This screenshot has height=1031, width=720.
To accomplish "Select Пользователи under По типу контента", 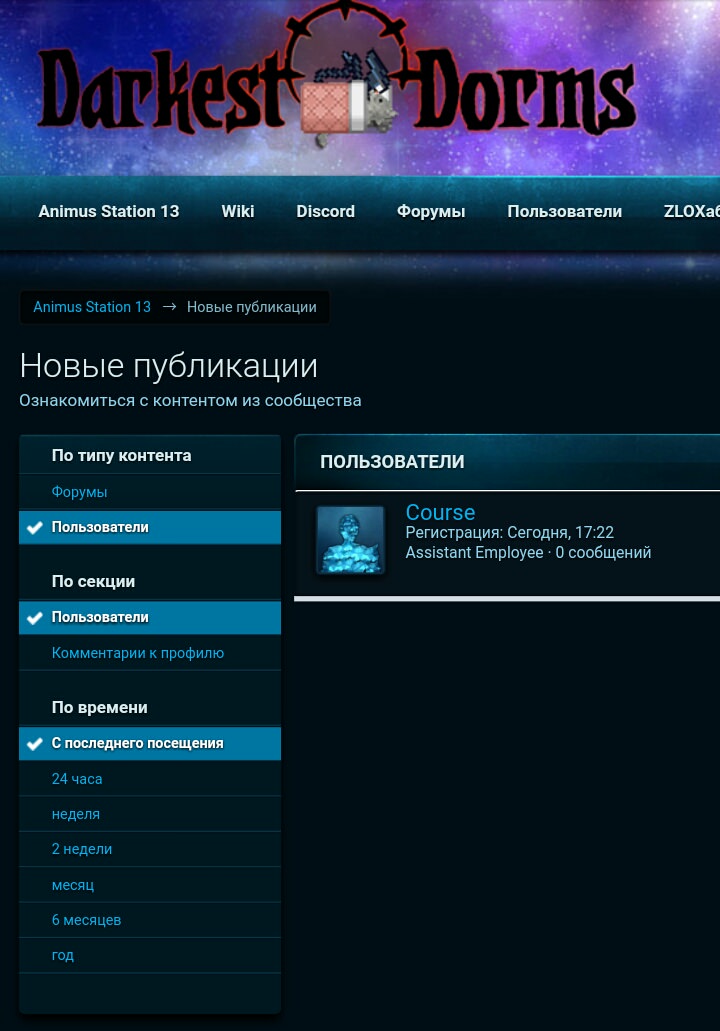I will [150, 527].
